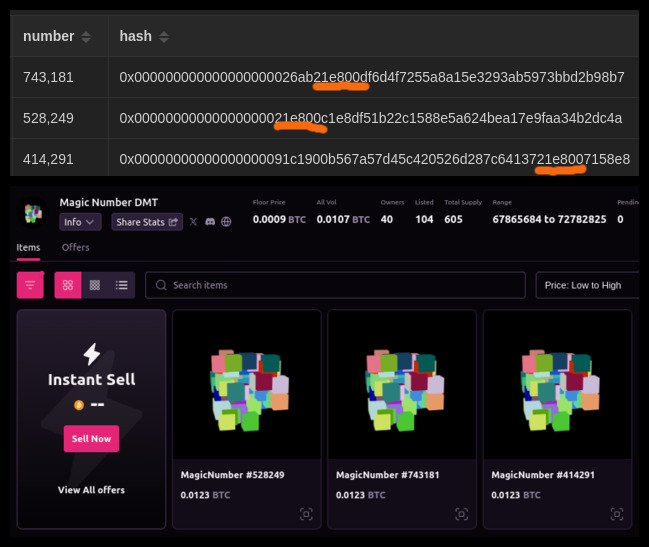
Task: Click the scan icon on MagicNumber #743181
Action: pos(462,514)
